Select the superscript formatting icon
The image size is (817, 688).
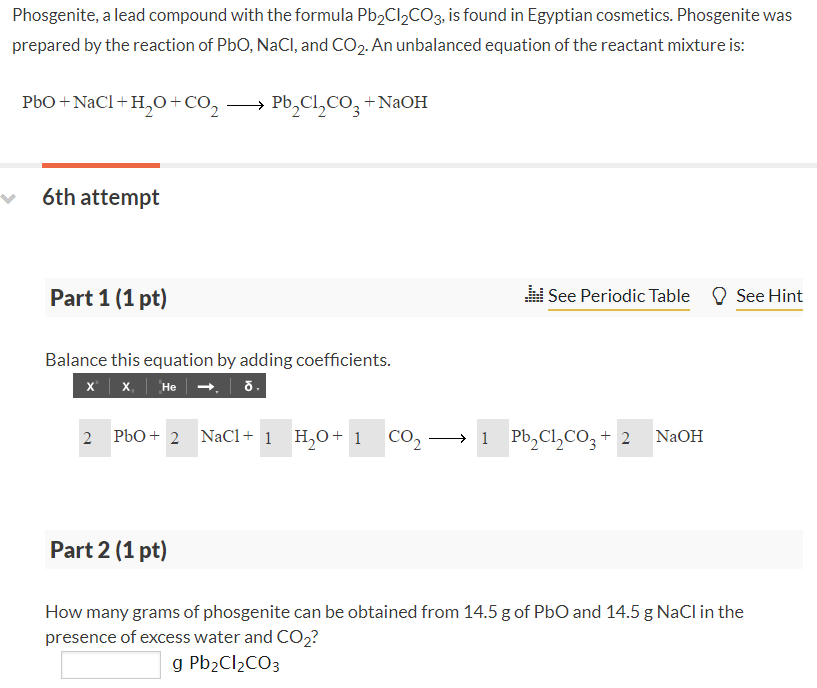tap(90, 385)
